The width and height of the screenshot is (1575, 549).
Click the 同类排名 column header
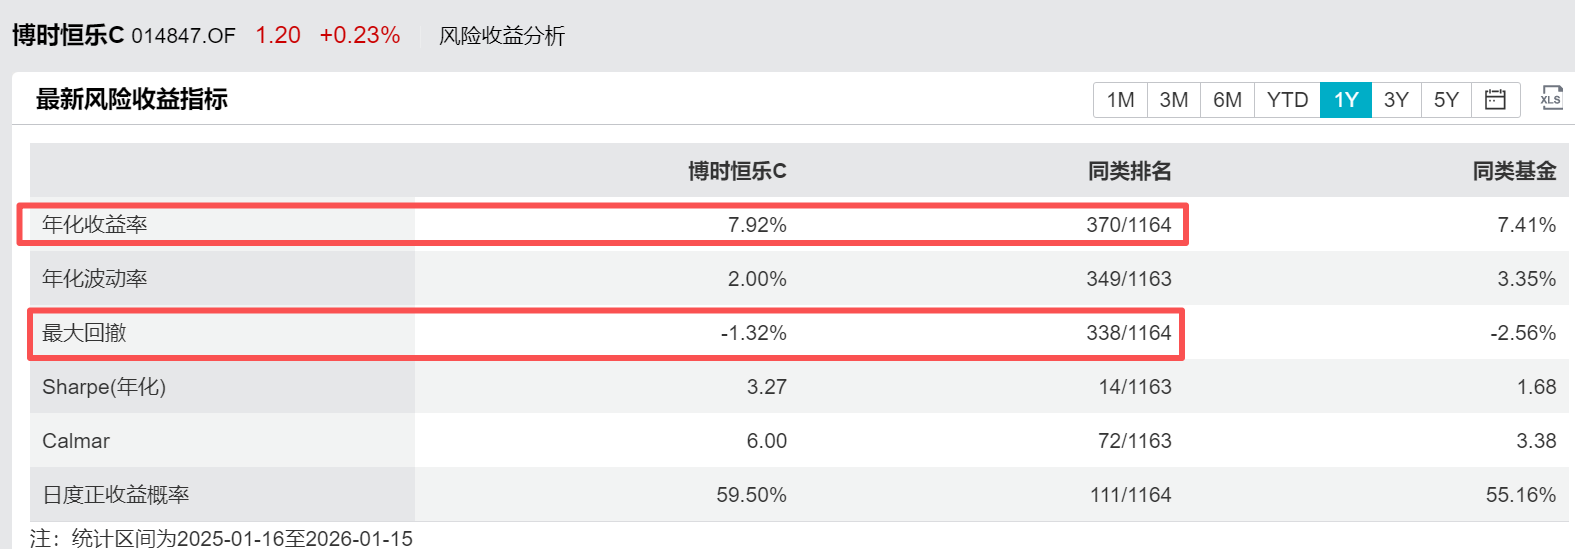point(1129,171)
